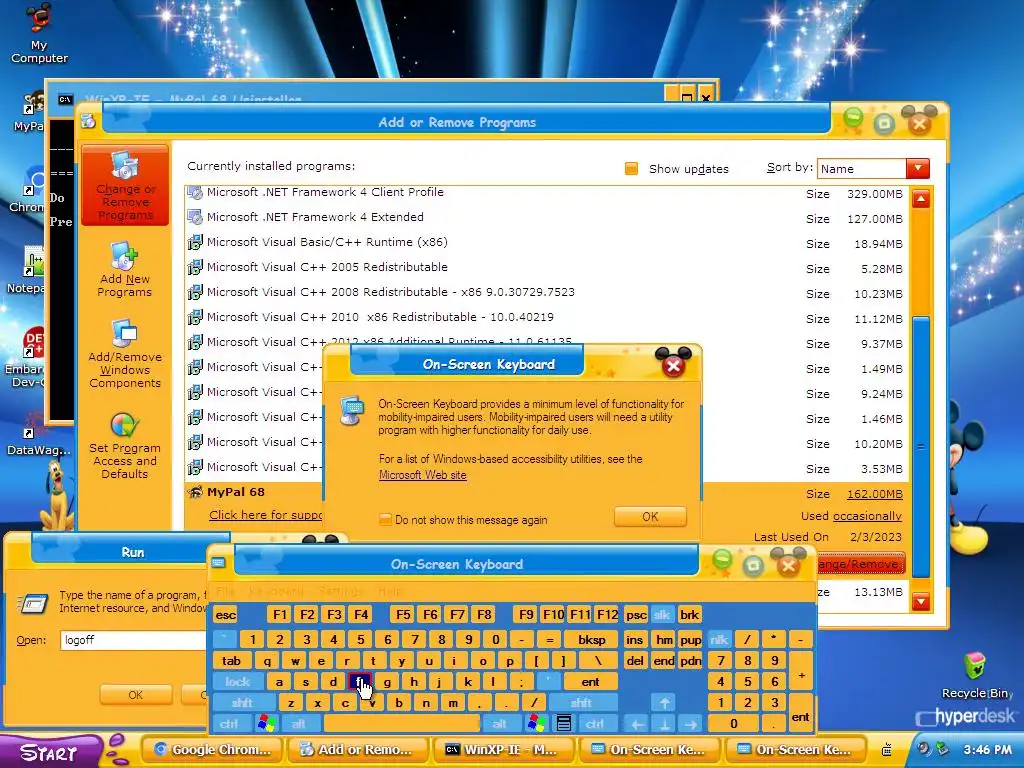
Task: Click OK button in the Run dialog
Action: pos(136,695)
